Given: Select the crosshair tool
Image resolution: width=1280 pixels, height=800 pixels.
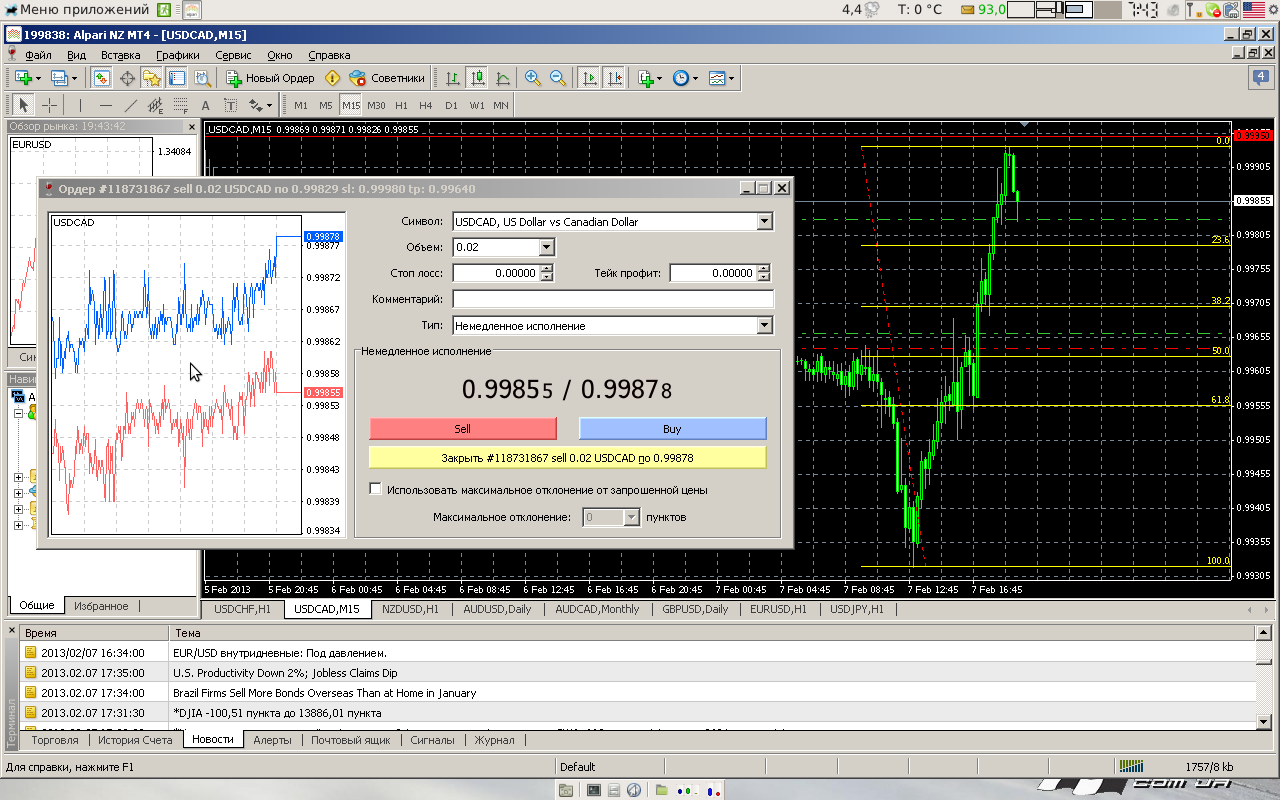Looking at the screenshot, I should tap(49, 105).
